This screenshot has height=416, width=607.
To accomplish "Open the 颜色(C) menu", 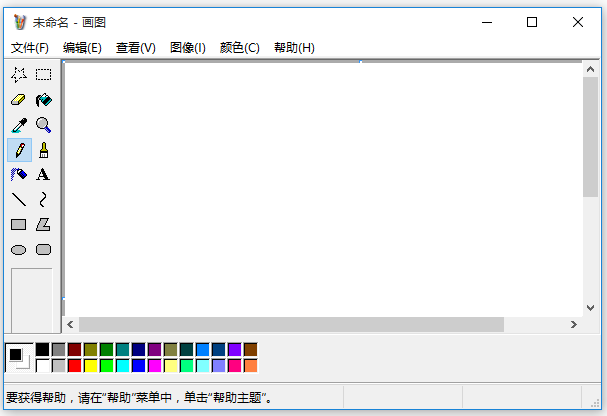I will coord(240,48).
